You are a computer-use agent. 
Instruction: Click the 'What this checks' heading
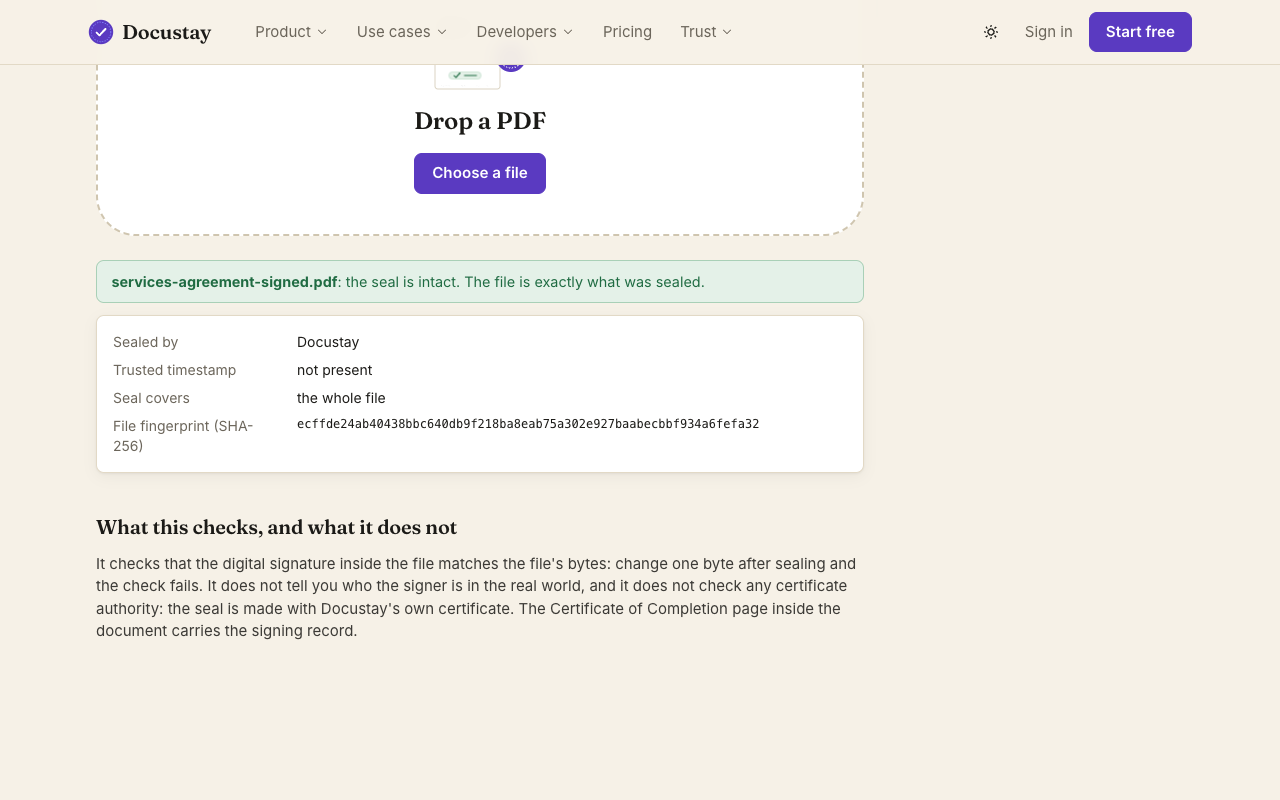pos(276,527)
